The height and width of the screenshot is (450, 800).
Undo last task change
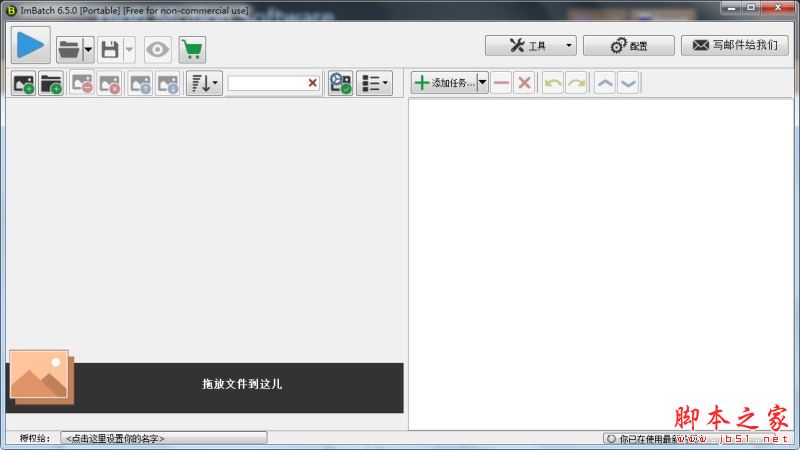click(x=553, y=83)
